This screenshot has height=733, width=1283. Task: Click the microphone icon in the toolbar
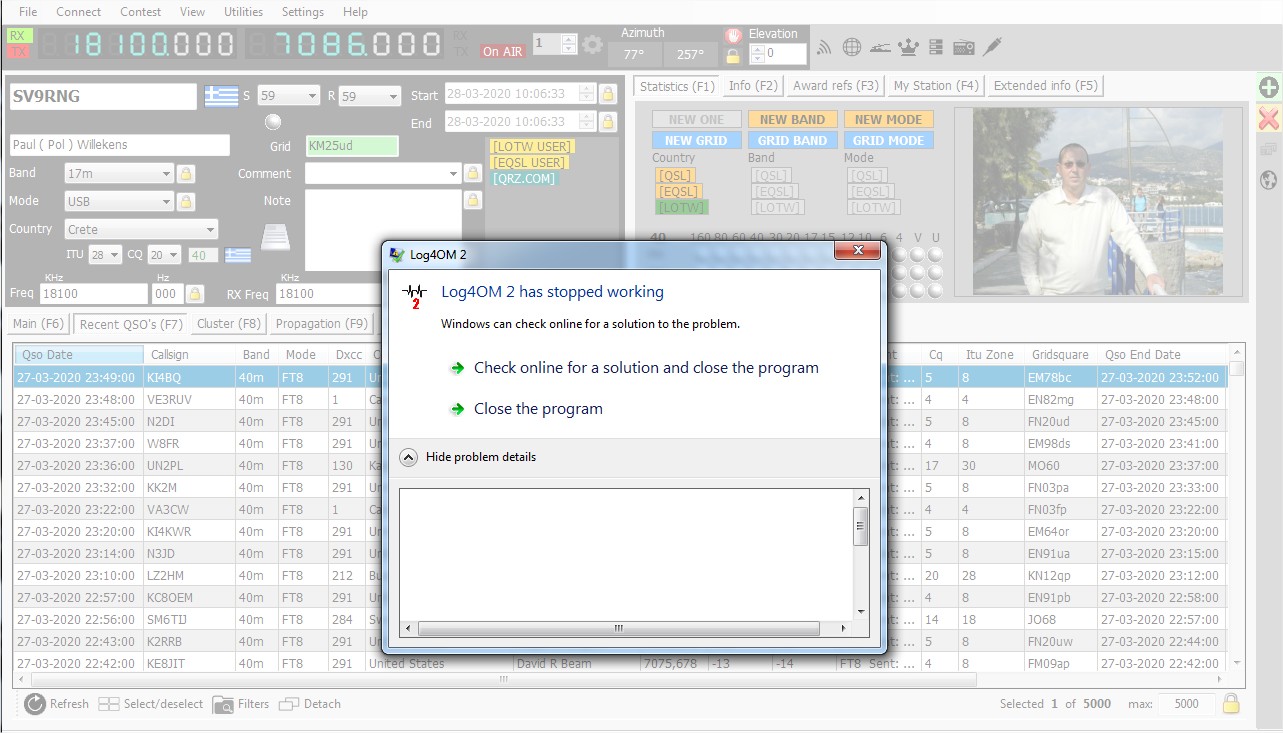point(992,46)
